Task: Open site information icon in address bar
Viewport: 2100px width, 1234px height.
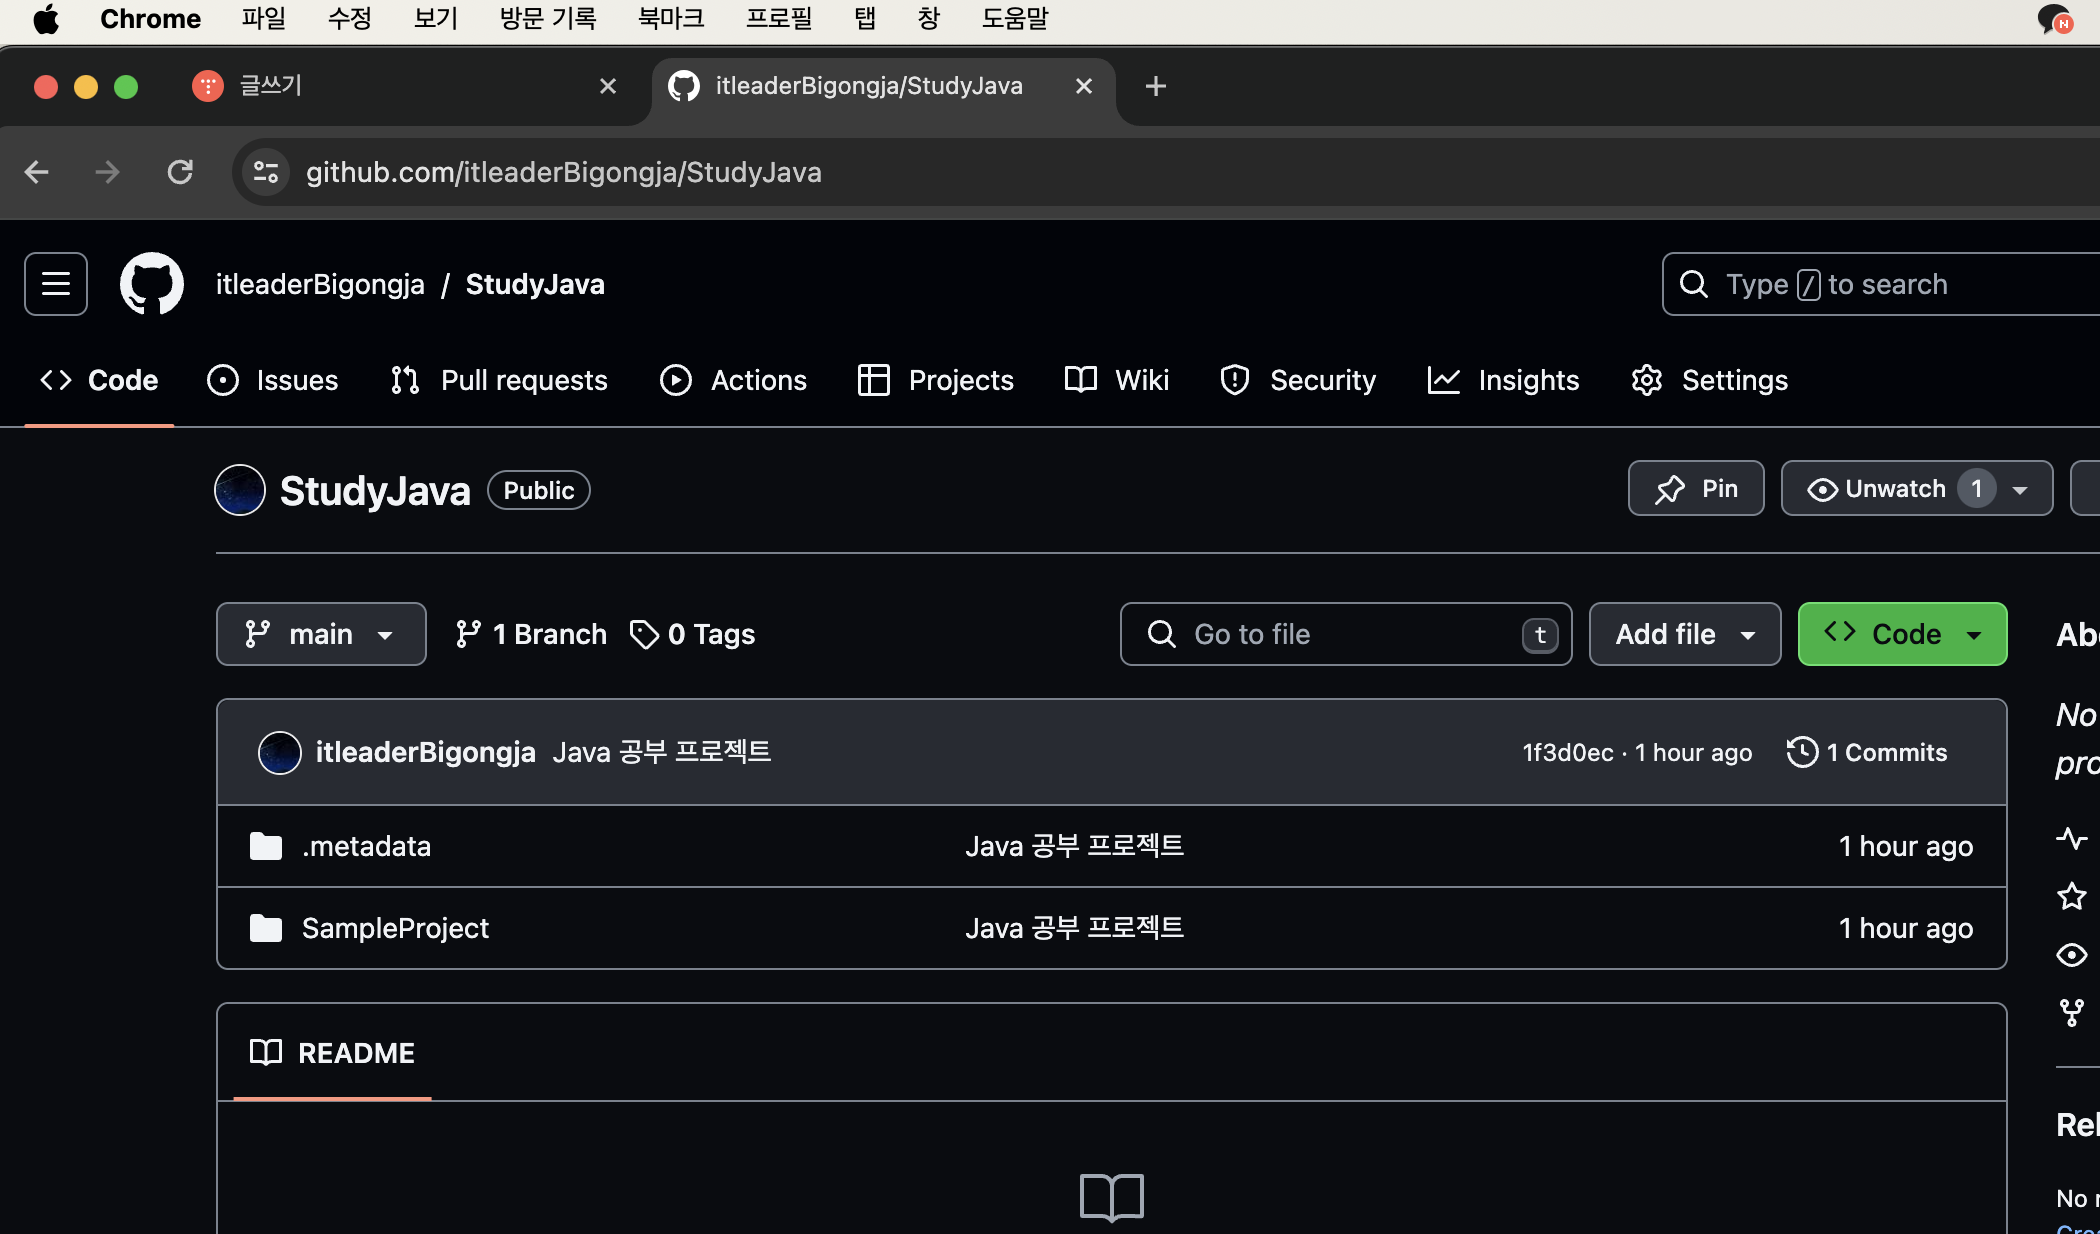Action: (x=265, y=172)
